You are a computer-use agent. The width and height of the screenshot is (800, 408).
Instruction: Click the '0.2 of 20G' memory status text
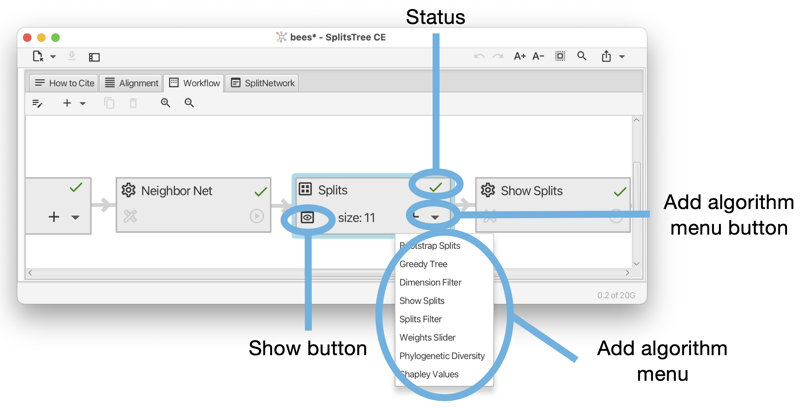[616, 295]
